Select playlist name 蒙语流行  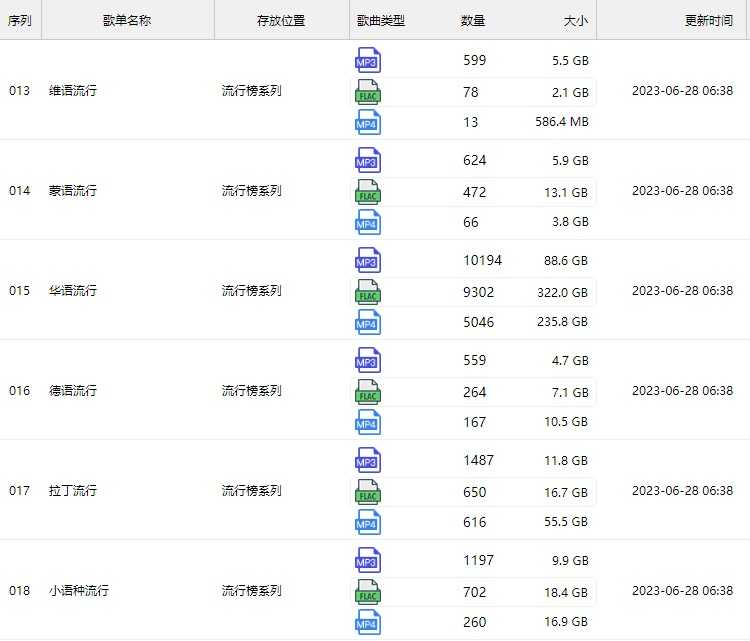tap(73, 190)
